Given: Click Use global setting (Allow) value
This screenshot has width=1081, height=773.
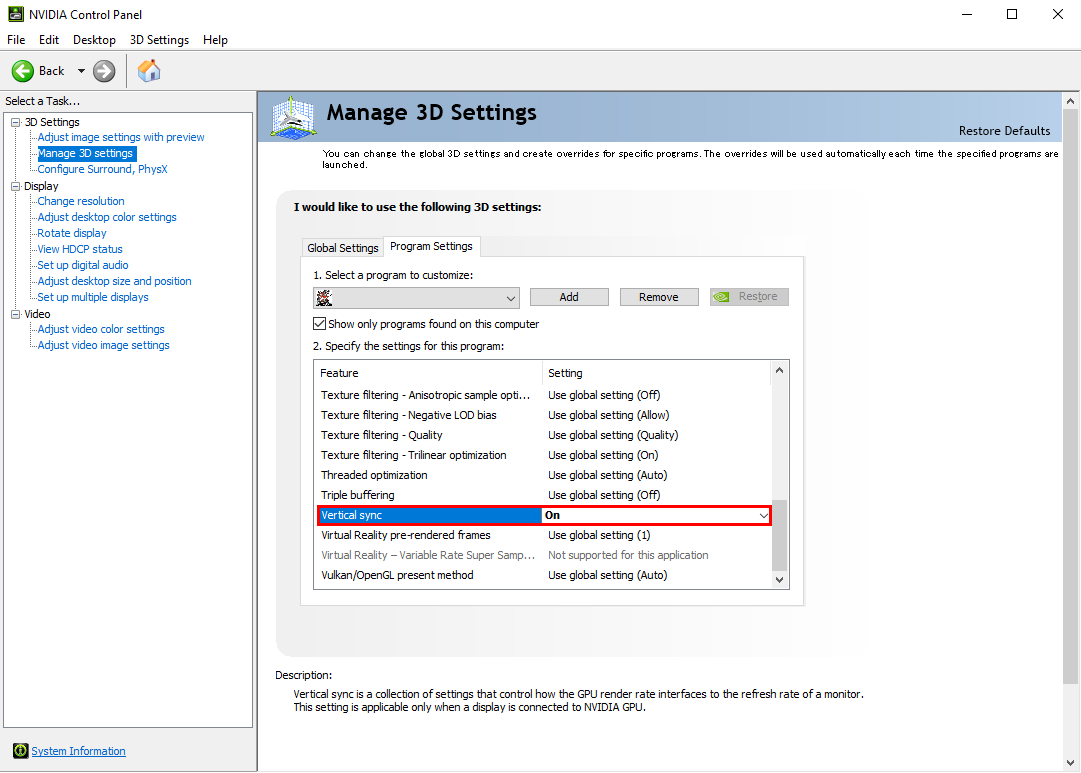Looking at the screenshot, I should [x=609, y=415].
